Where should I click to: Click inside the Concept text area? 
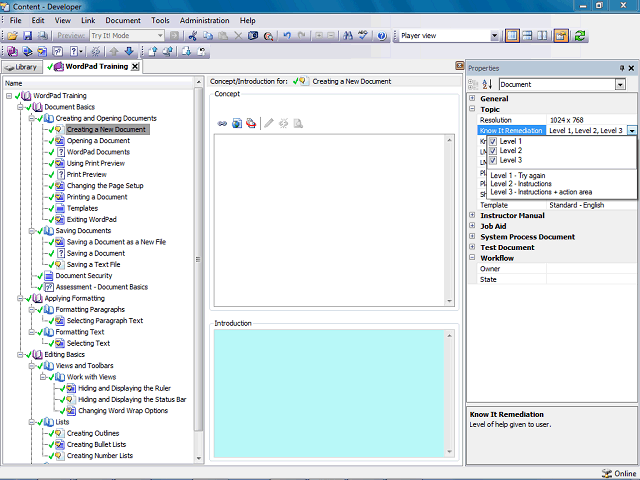pyautogui.click(x=329, y=220)
